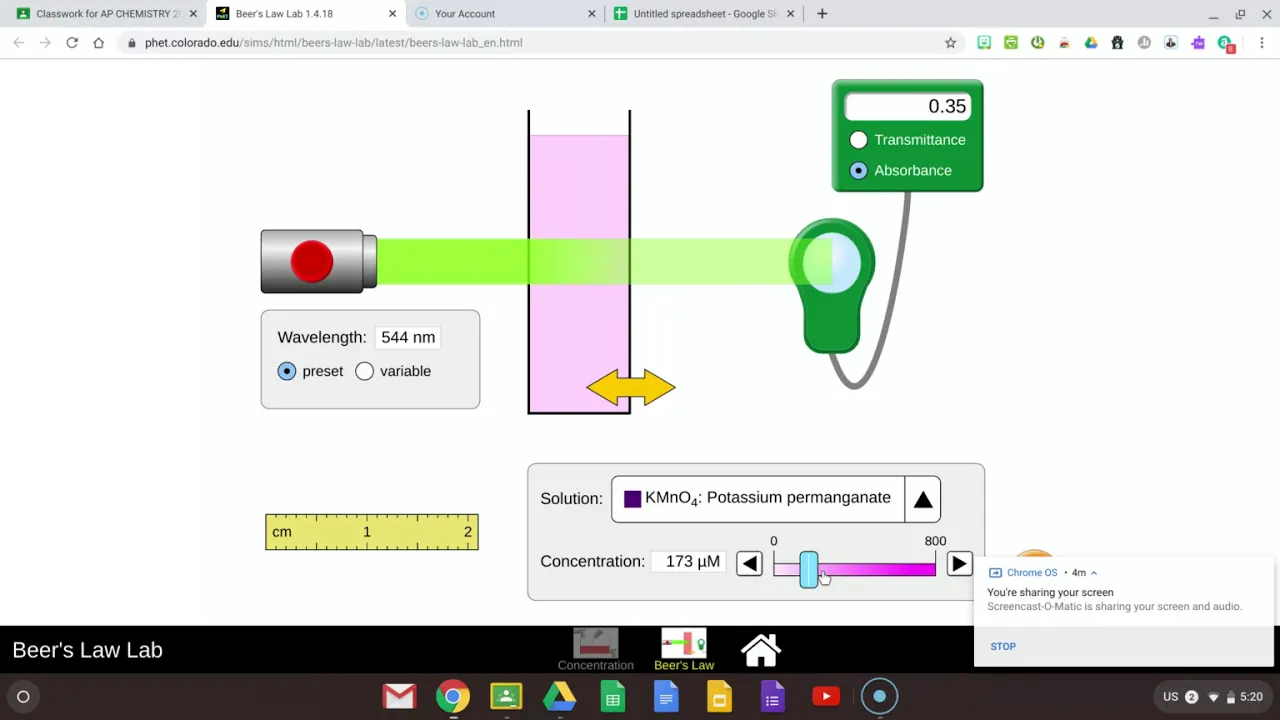Open the teal smiley-face extension
This screenshot has width=1280, height=720.
984,43
